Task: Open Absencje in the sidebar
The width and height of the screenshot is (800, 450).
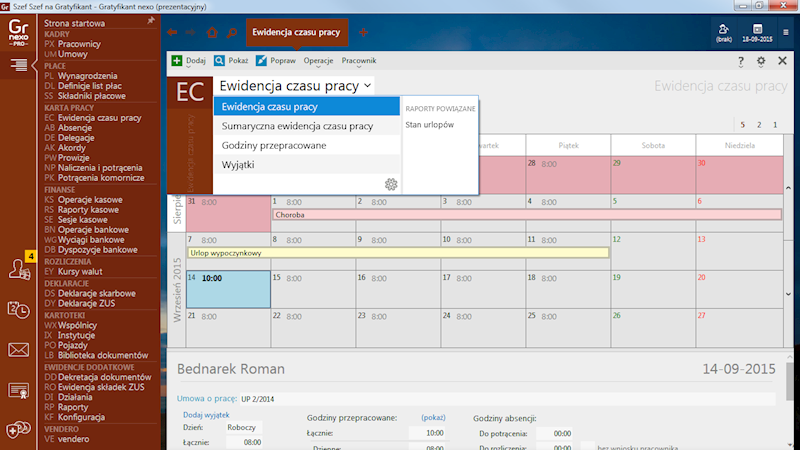Action: click(75, 128)
